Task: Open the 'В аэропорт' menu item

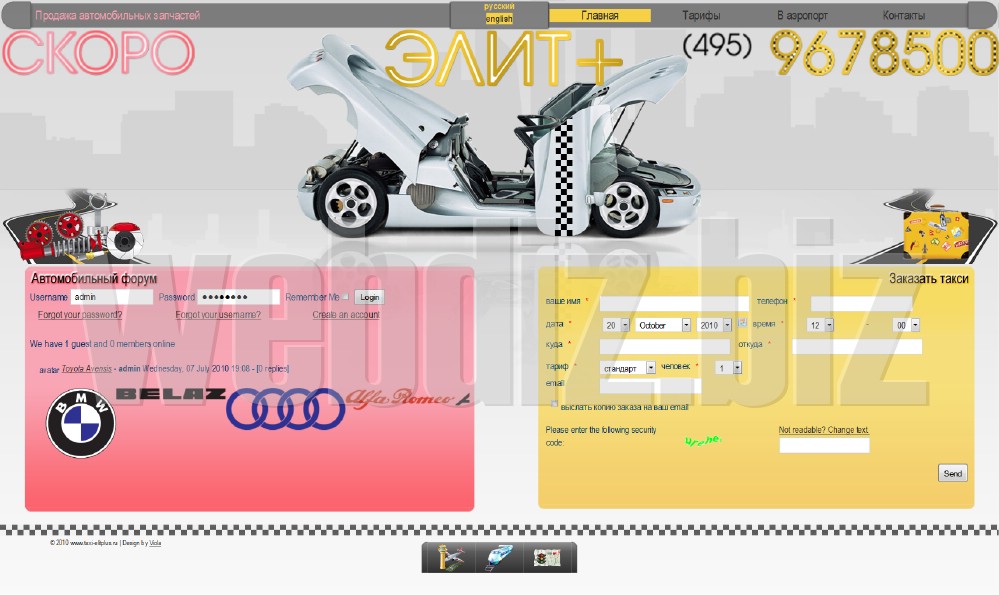Action: click(x=802, y=15)
